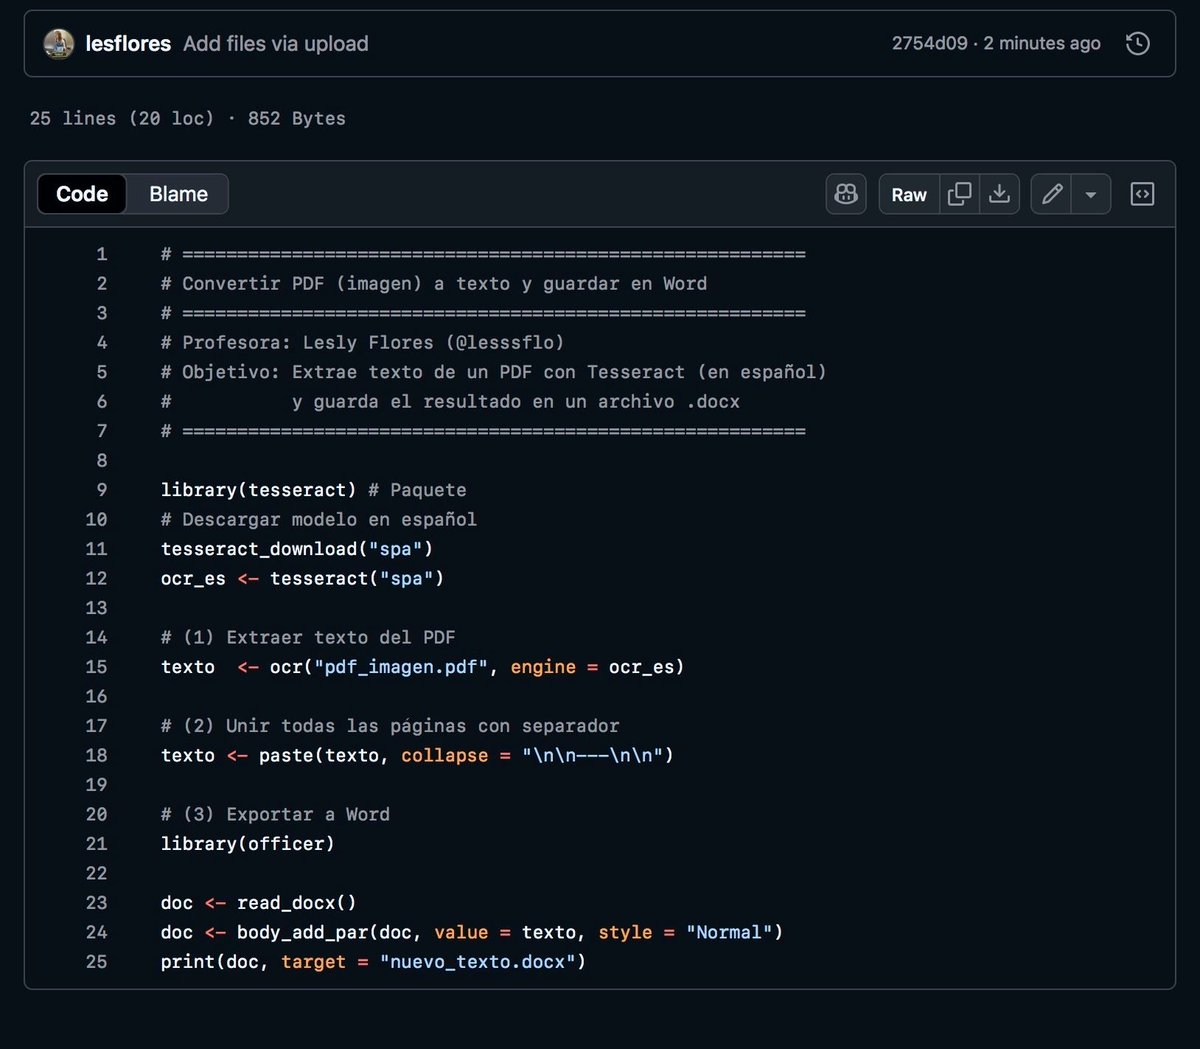The height and width of the screenshot is (1049, 1200).
Task: Click the 'library(tesseract)' code text
Action: 258,490
